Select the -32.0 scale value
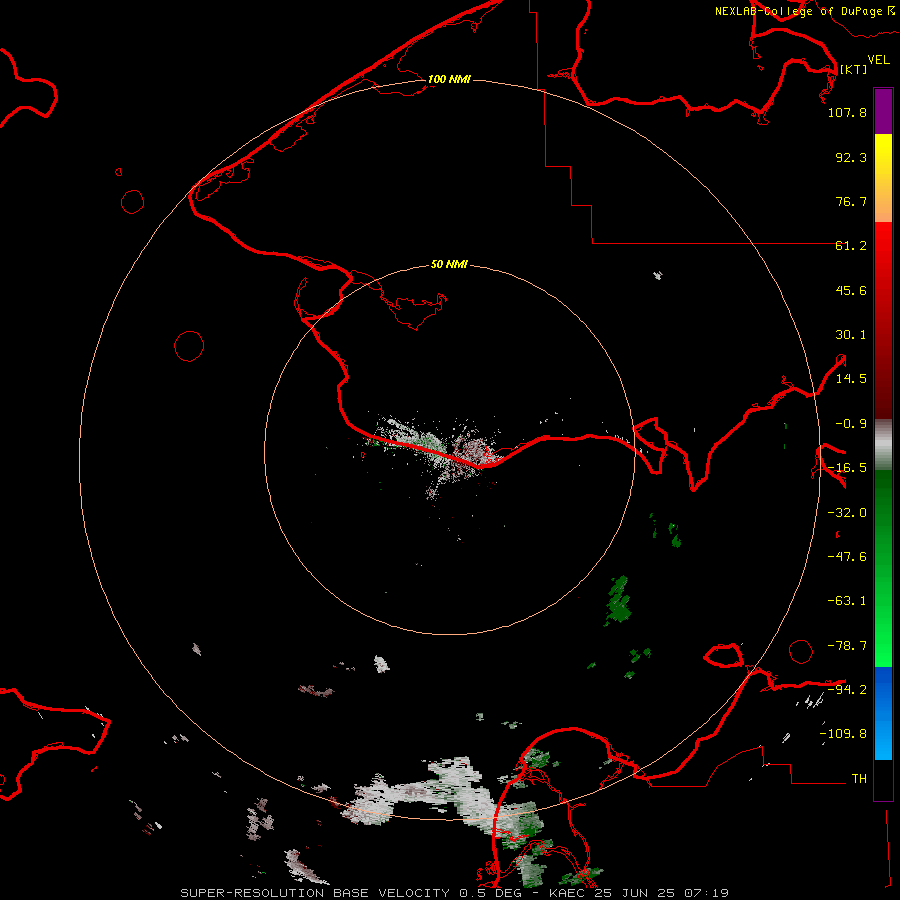This screenshot has width=900, height=900. [847, 513]
